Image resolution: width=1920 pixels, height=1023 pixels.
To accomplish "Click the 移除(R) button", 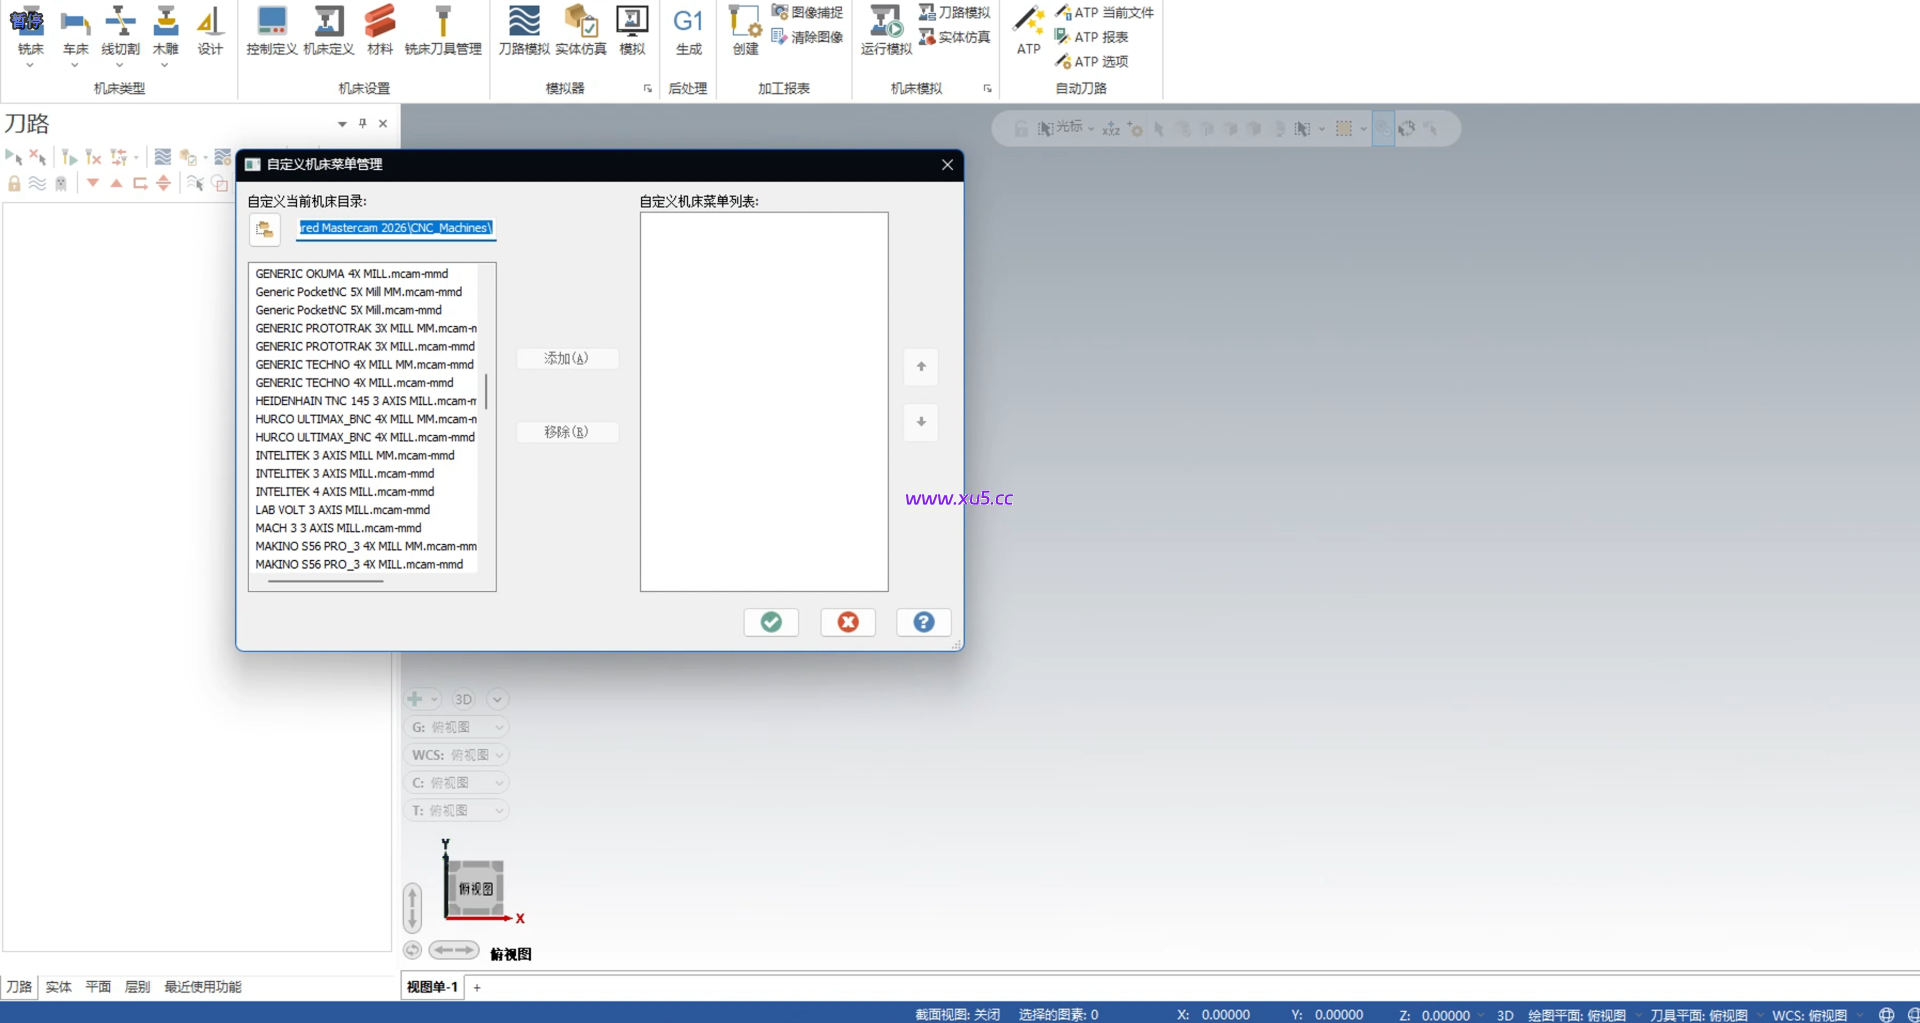I will tap(567, 432).
